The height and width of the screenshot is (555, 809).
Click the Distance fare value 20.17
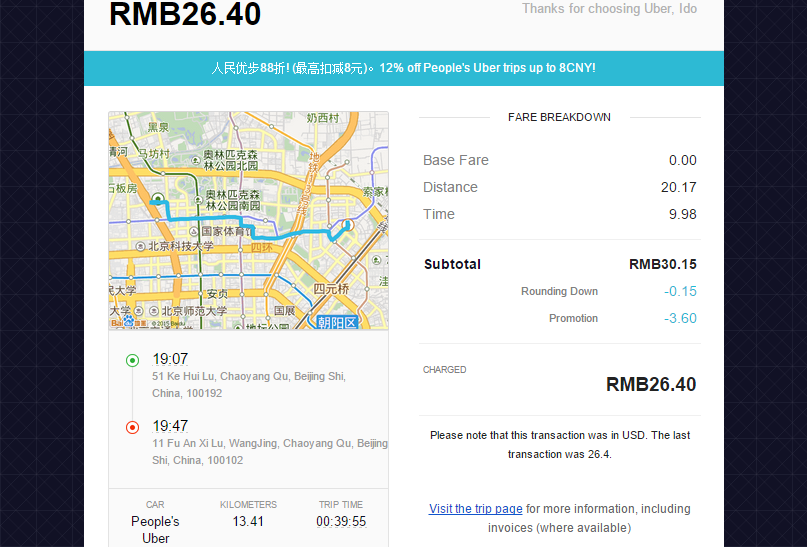point(678,187)
